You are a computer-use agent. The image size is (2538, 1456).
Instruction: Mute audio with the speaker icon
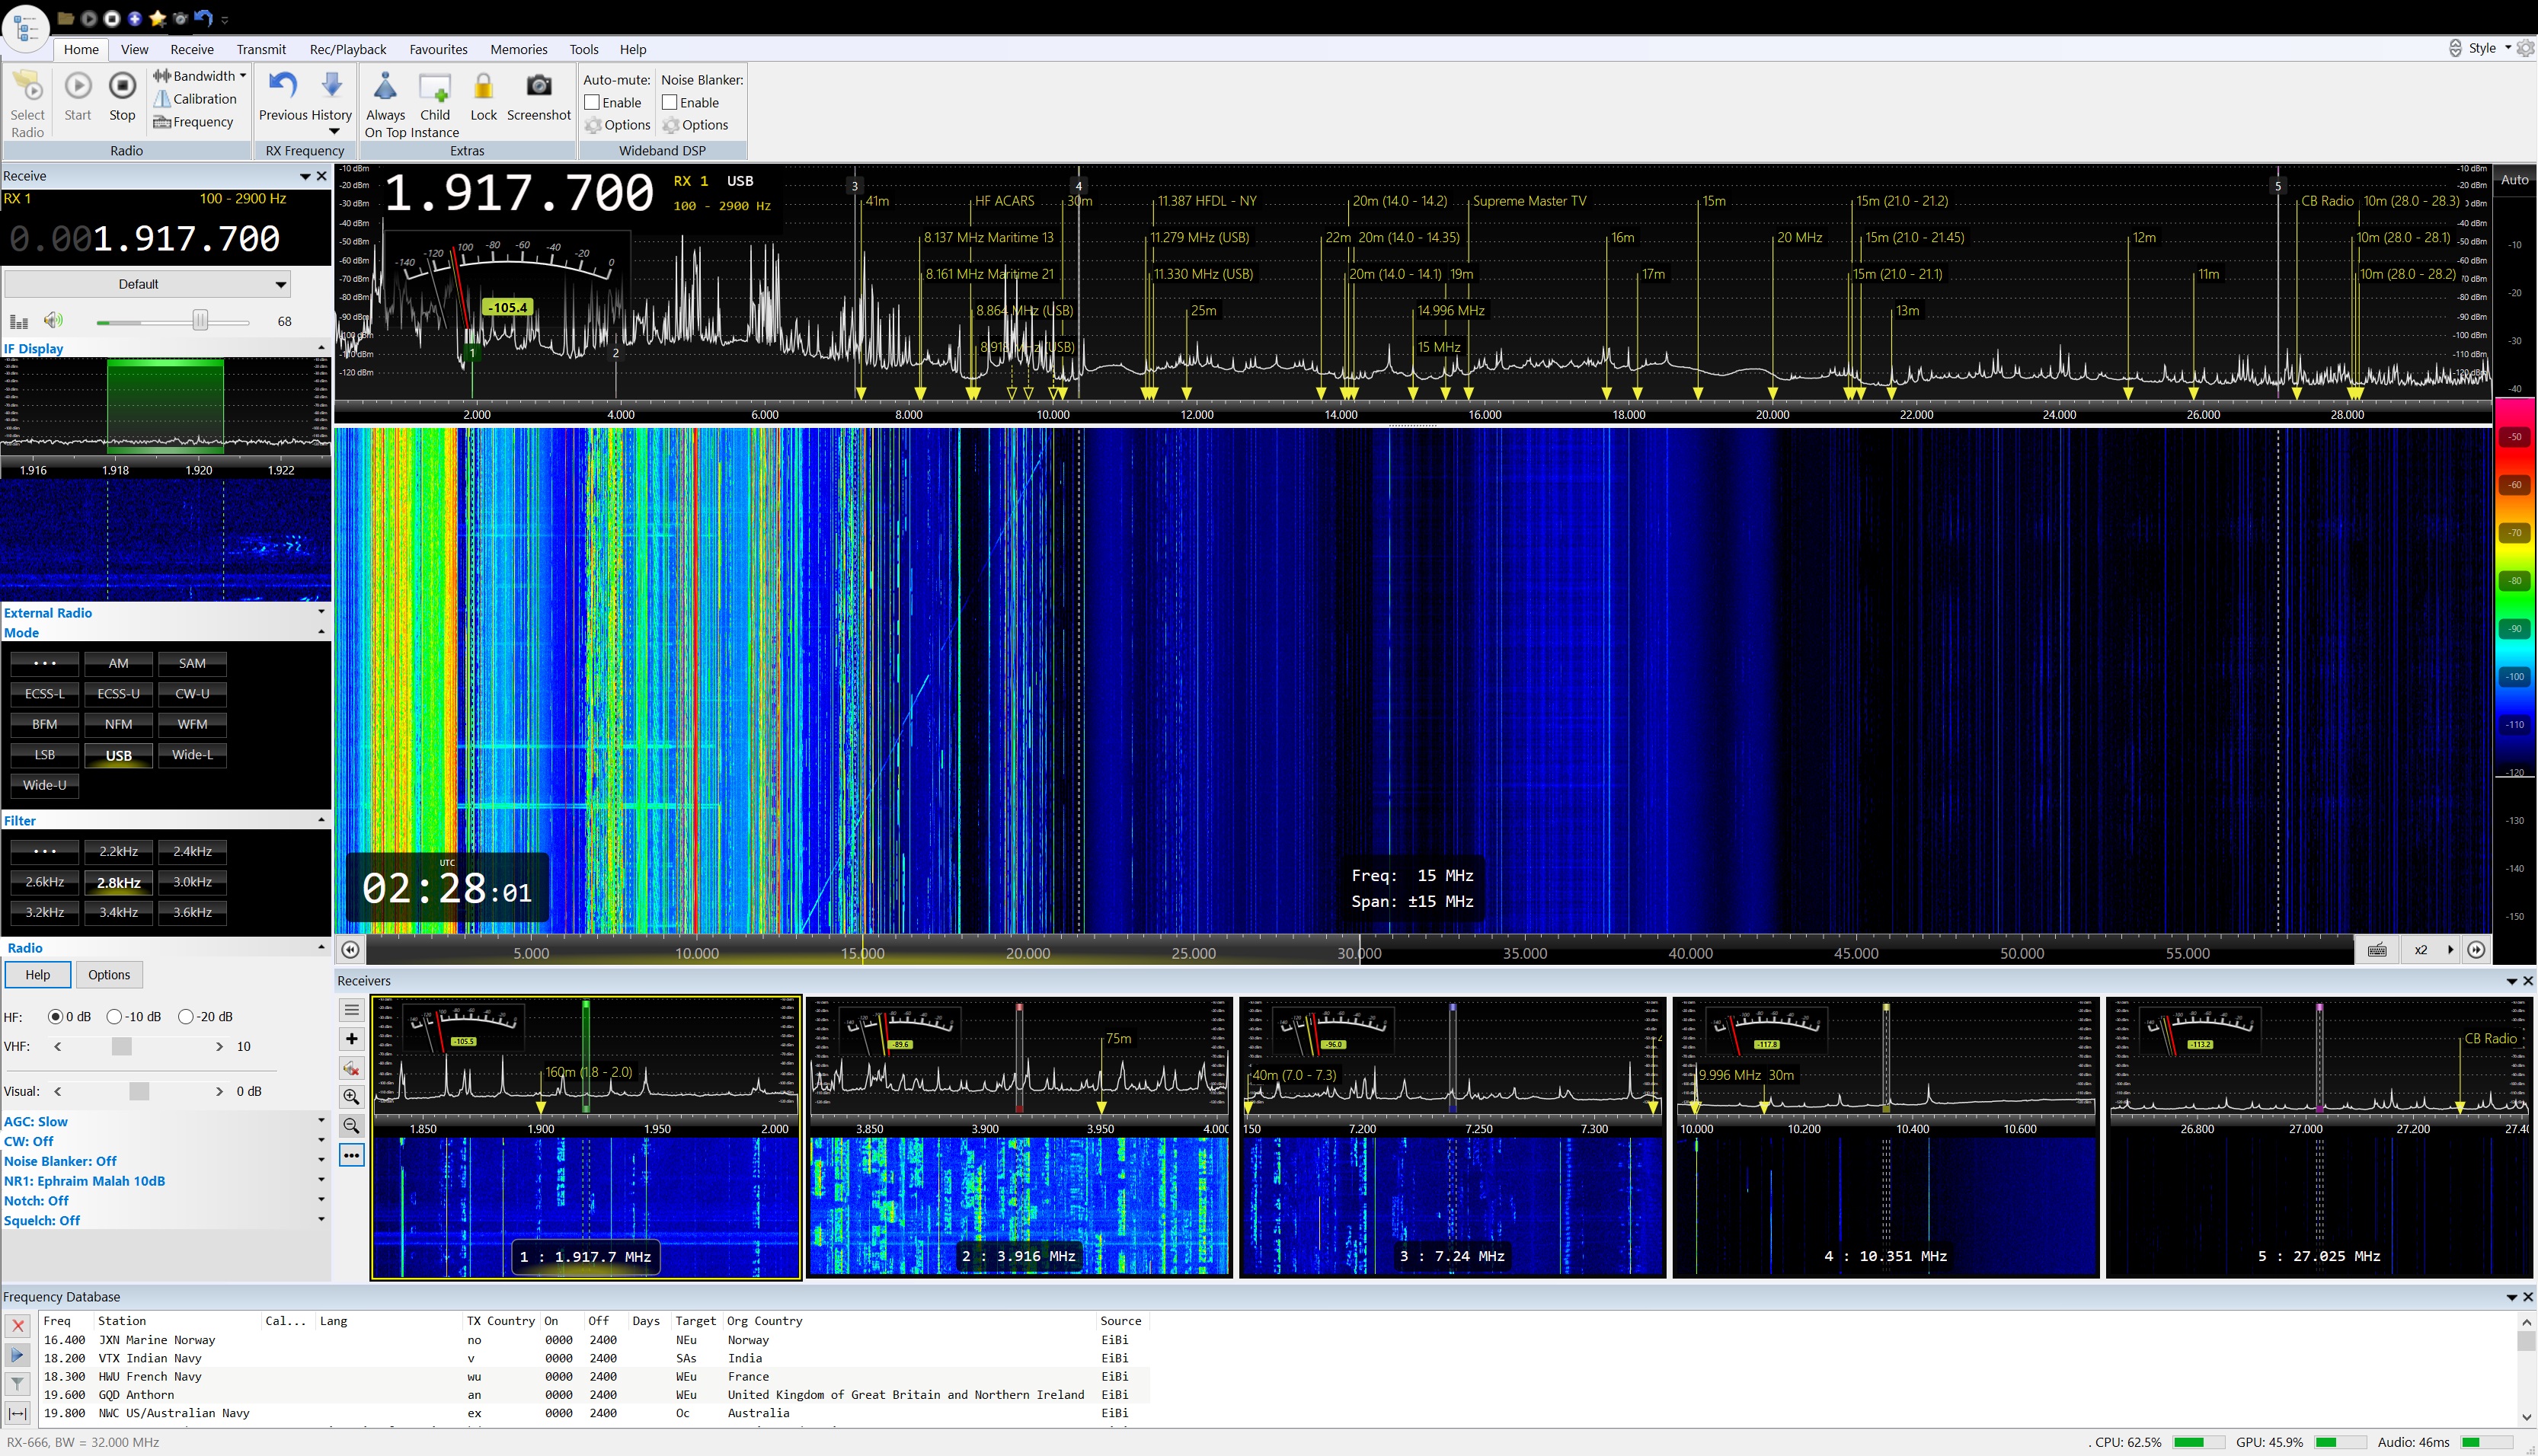pos(53,321)
